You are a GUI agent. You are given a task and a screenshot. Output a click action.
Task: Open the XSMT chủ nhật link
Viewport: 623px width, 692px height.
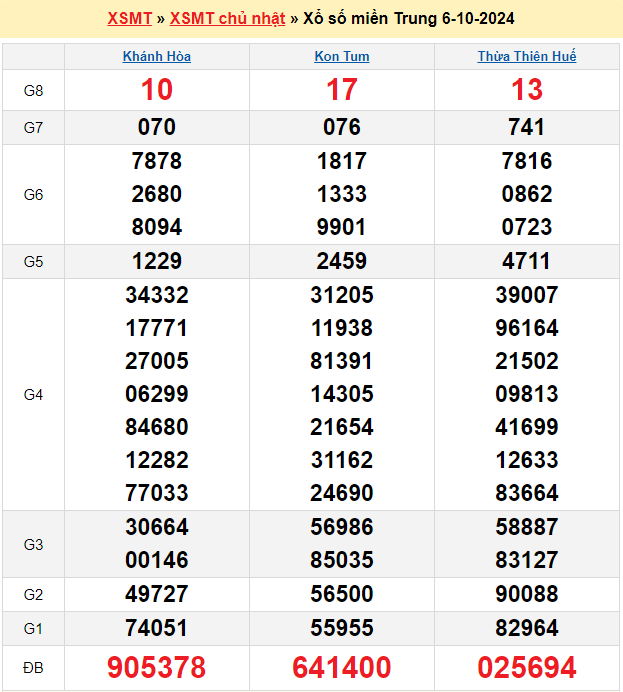click(227, 19)
